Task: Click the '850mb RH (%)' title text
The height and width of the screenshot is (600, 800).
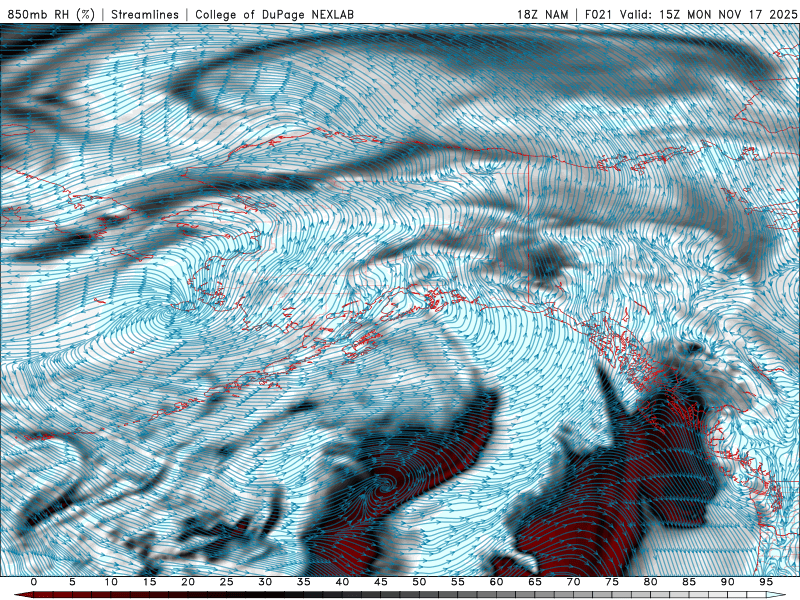Action: pos(51,14)
